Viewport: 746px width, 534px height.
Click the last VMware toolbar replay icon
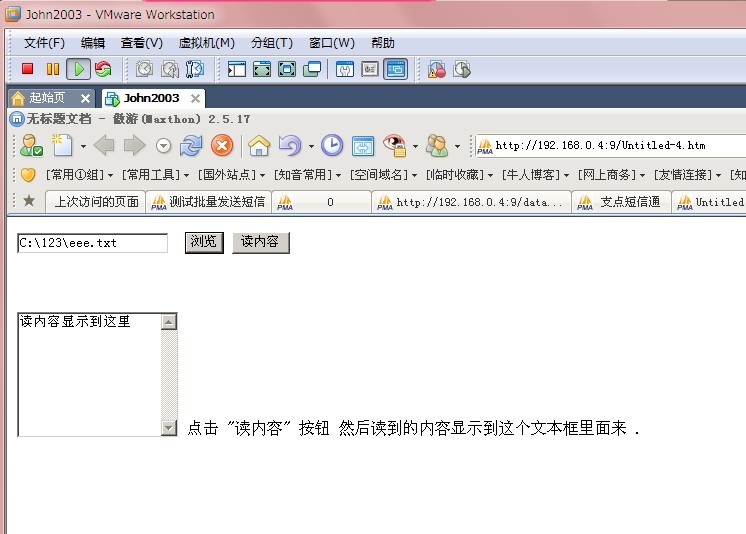coord(462,69)
